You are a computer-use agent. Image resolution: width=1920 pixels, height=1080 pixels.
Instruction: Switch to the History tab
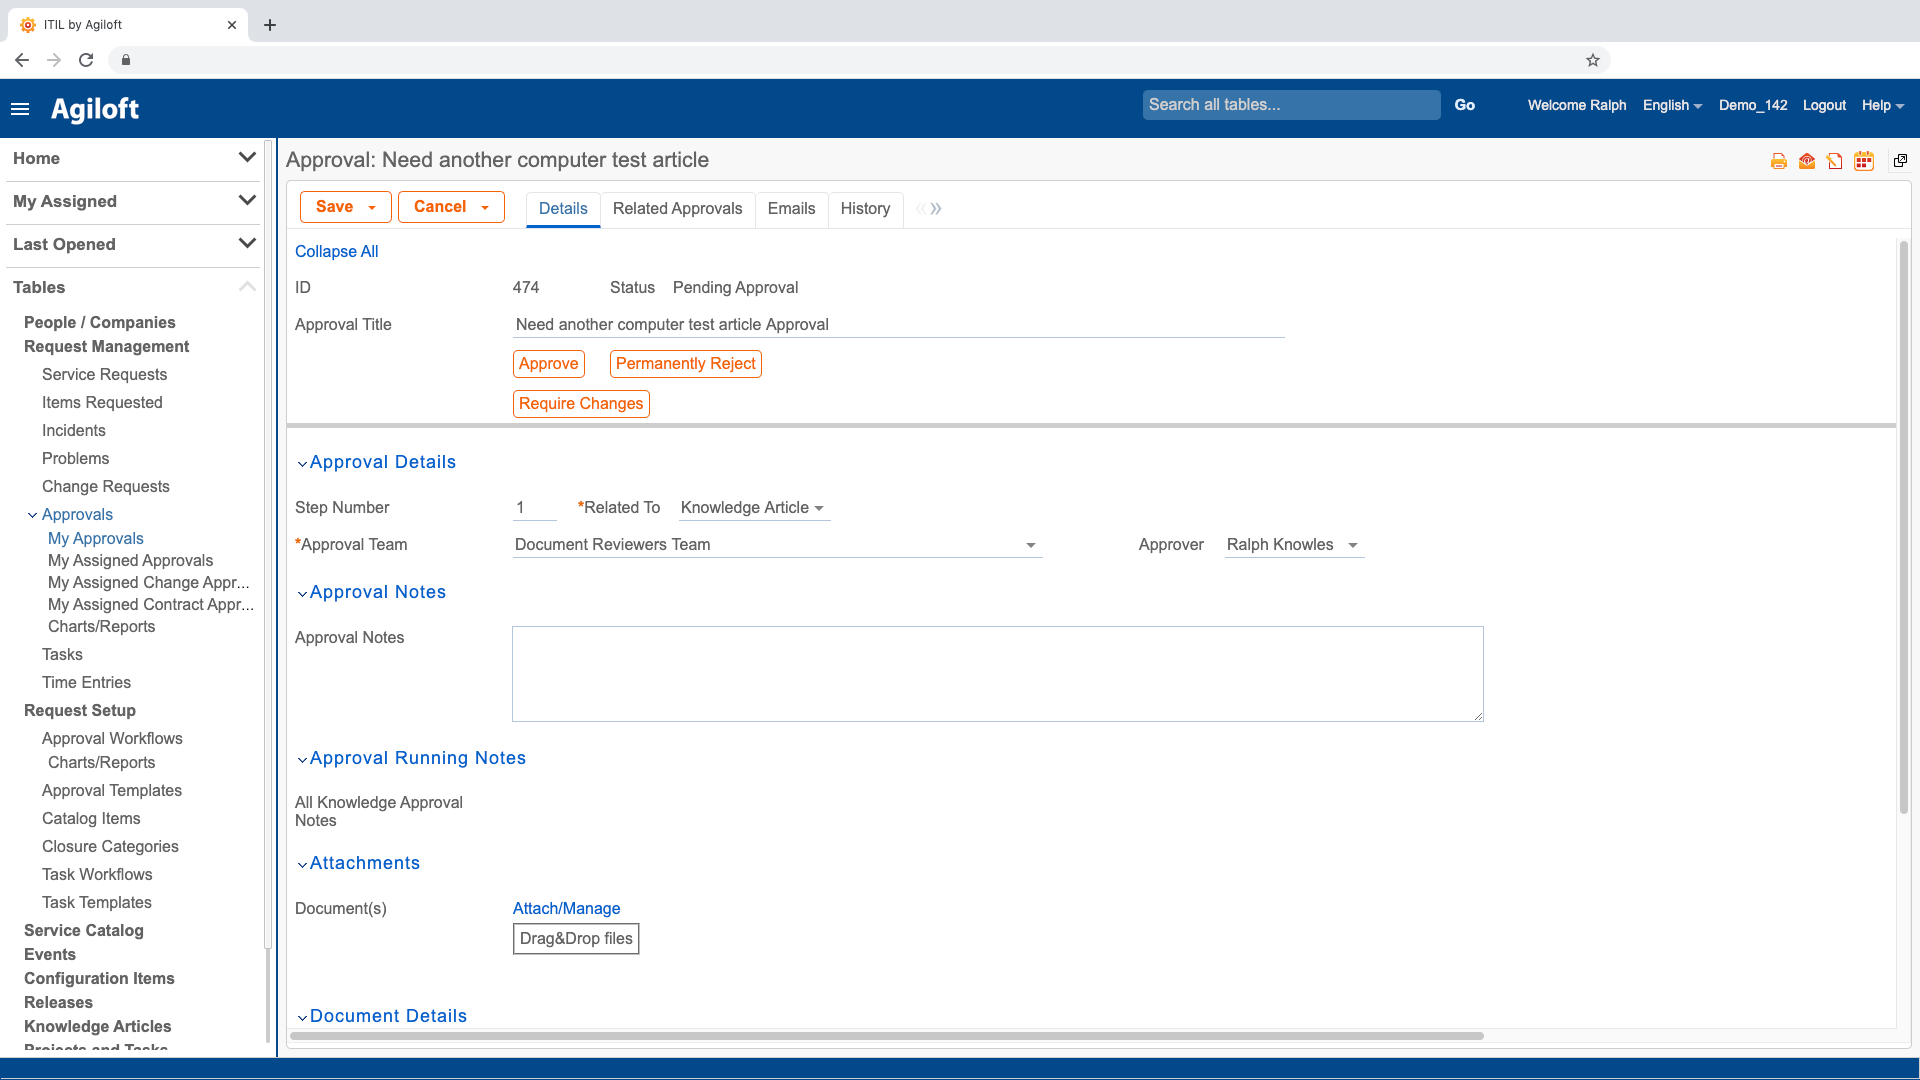point(864,208)
